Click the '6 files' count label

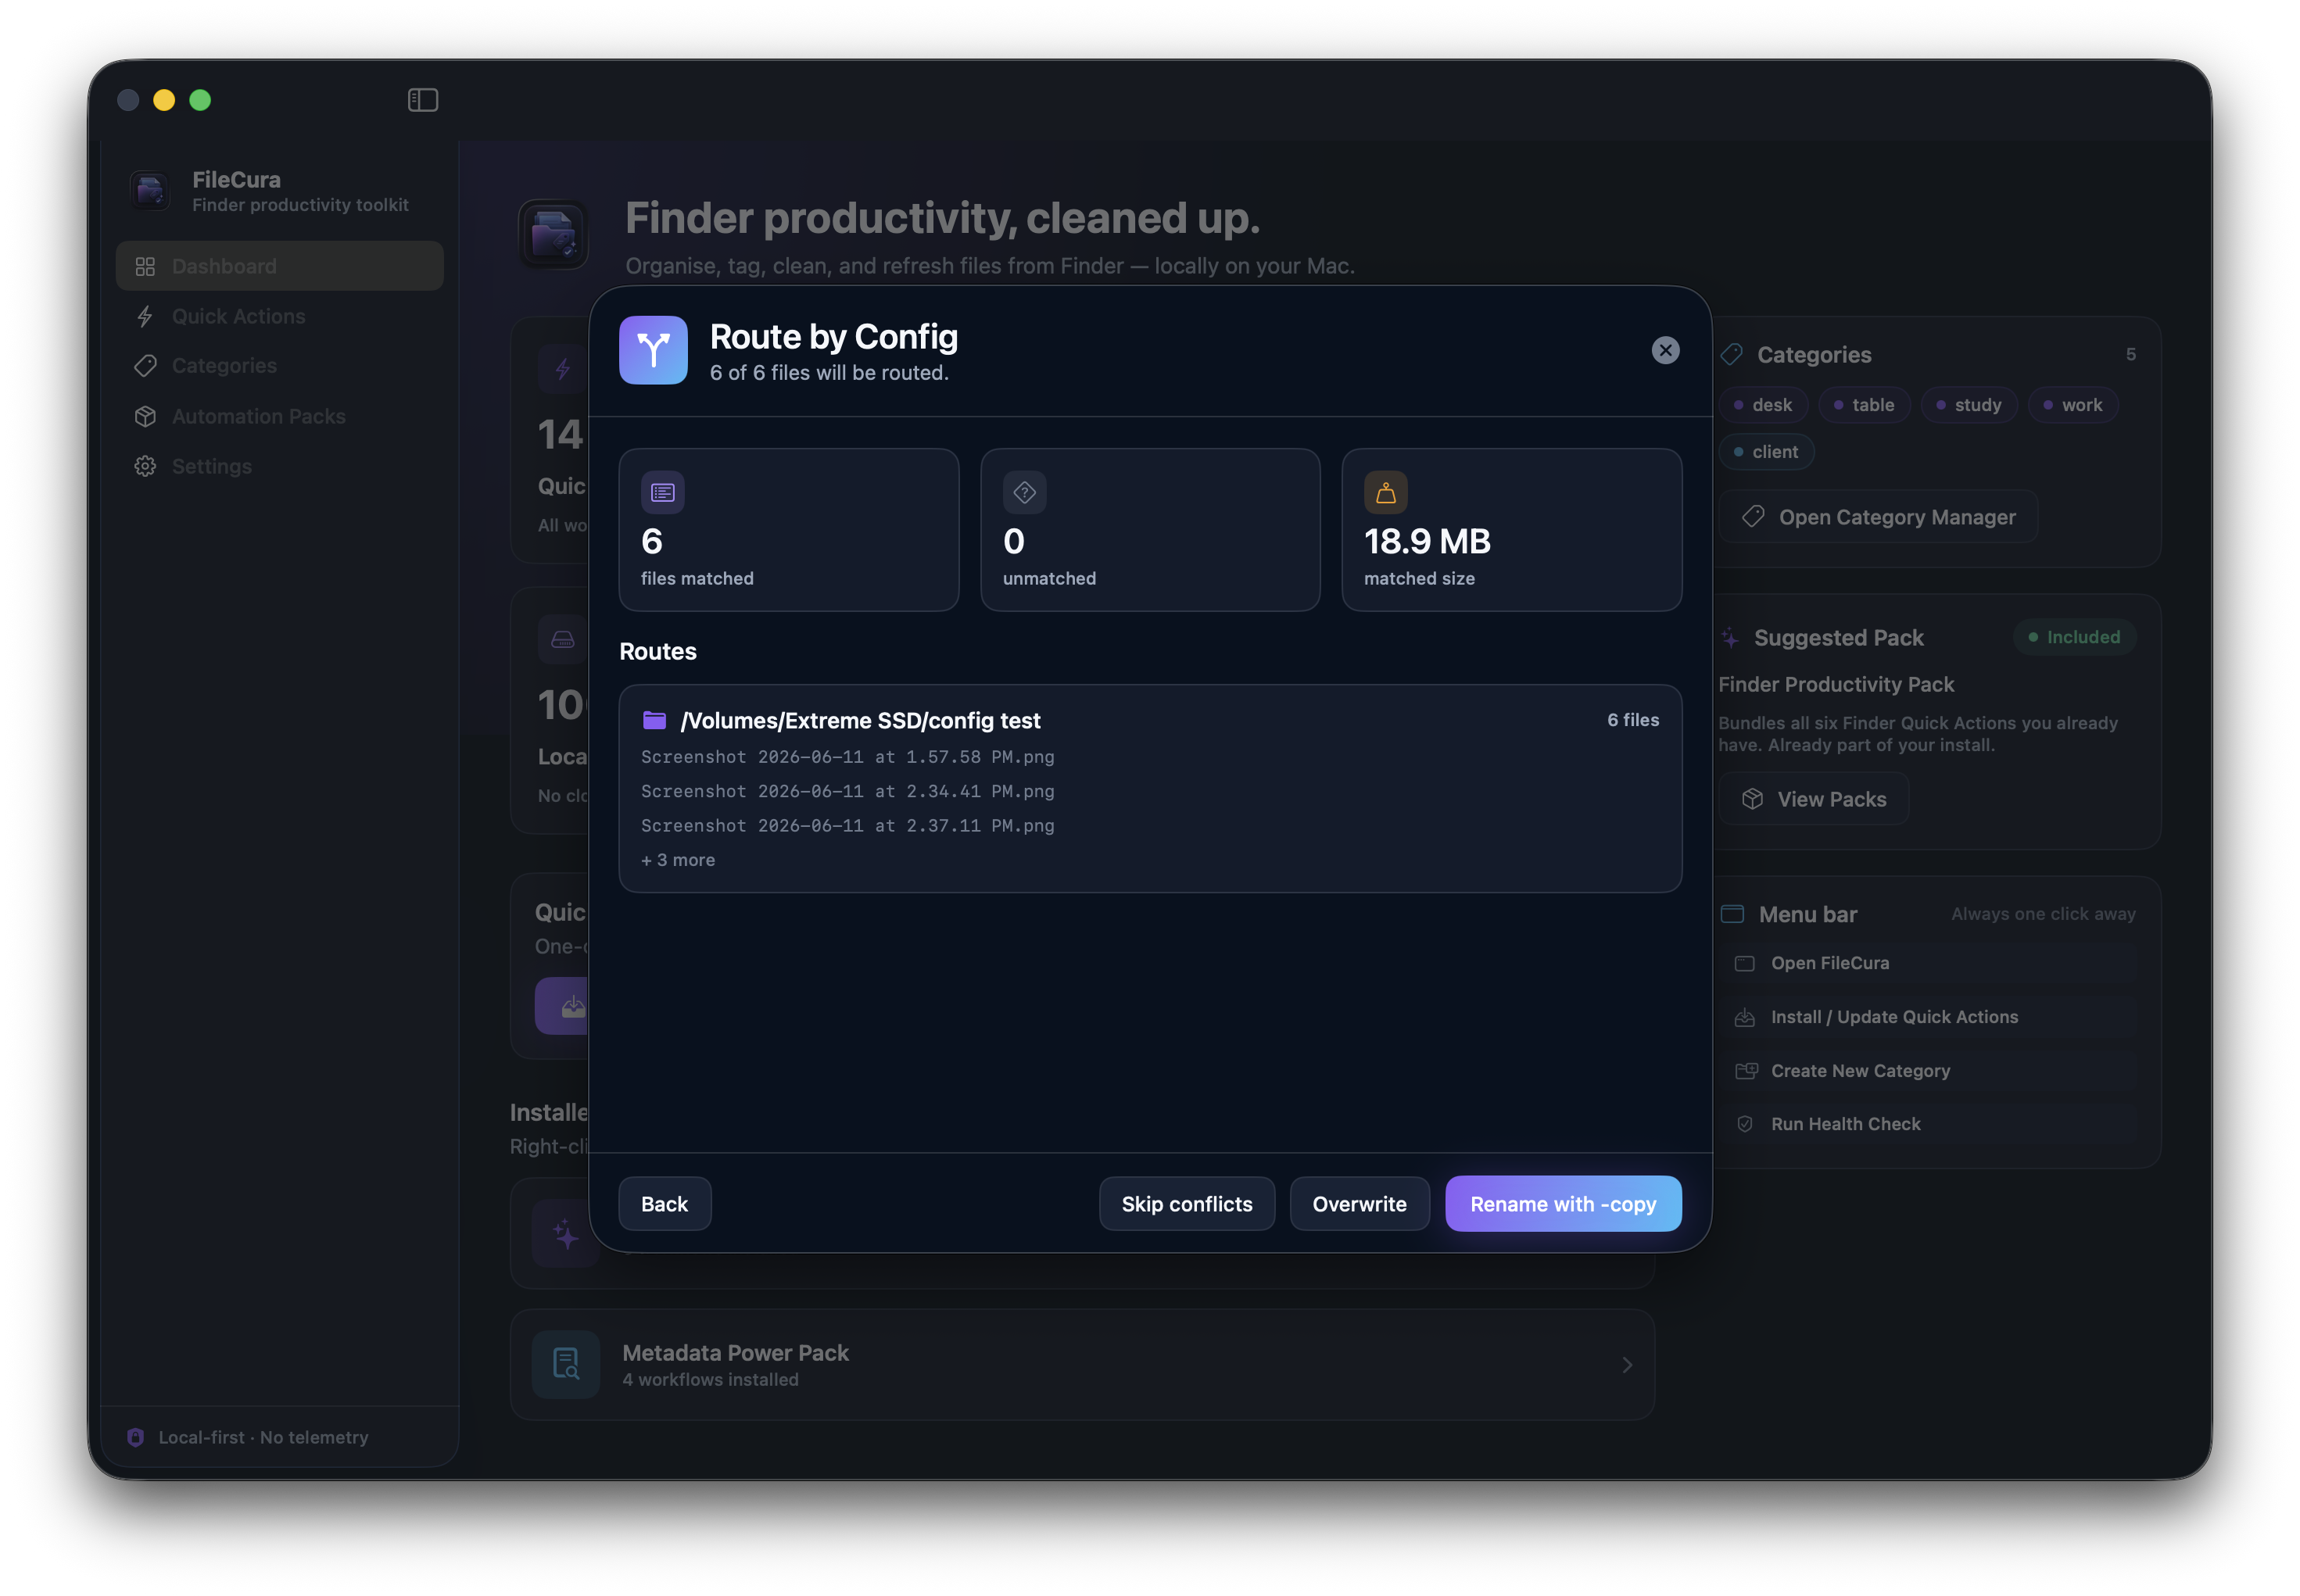pos(1633,720)
